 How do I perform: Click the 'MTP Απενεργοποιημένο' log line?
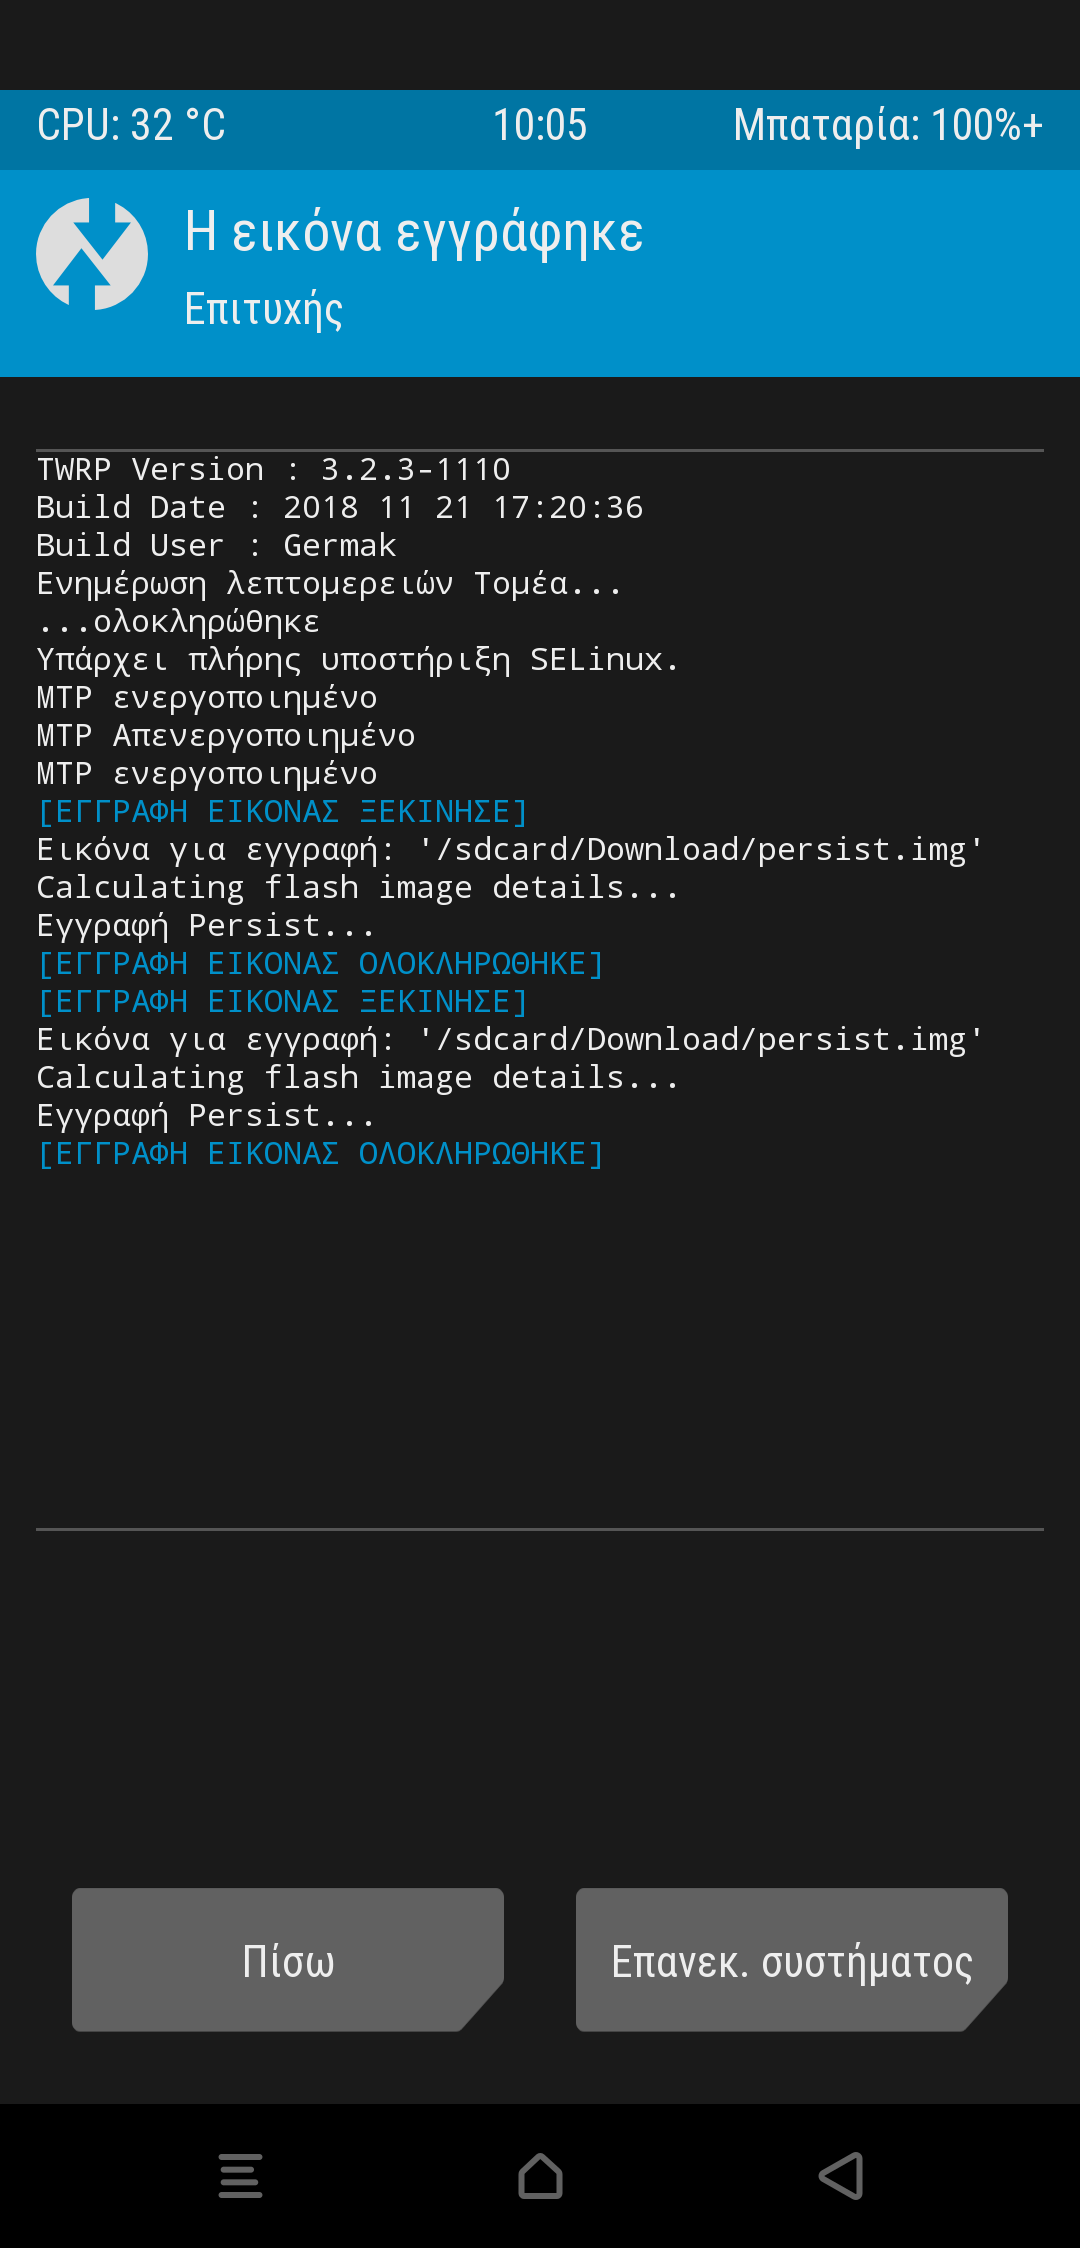point(226,736)
